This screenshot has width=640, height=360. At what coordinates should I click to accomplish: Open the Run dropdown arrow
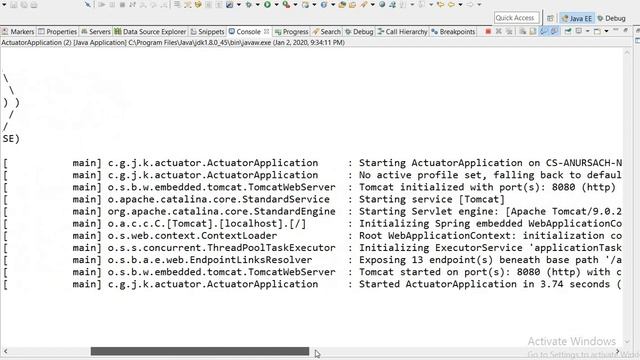coord(276,4)
